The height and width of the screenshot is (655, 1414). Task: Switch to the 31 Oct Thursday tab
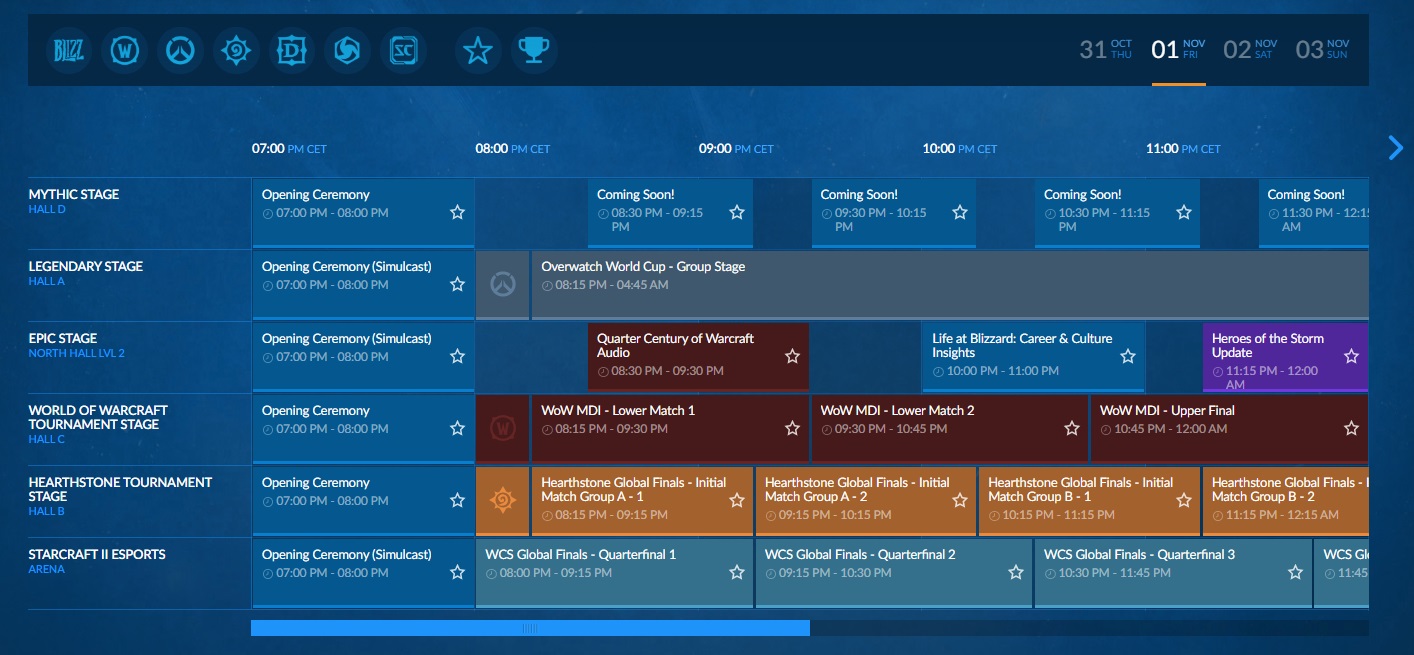(1106, 49)
